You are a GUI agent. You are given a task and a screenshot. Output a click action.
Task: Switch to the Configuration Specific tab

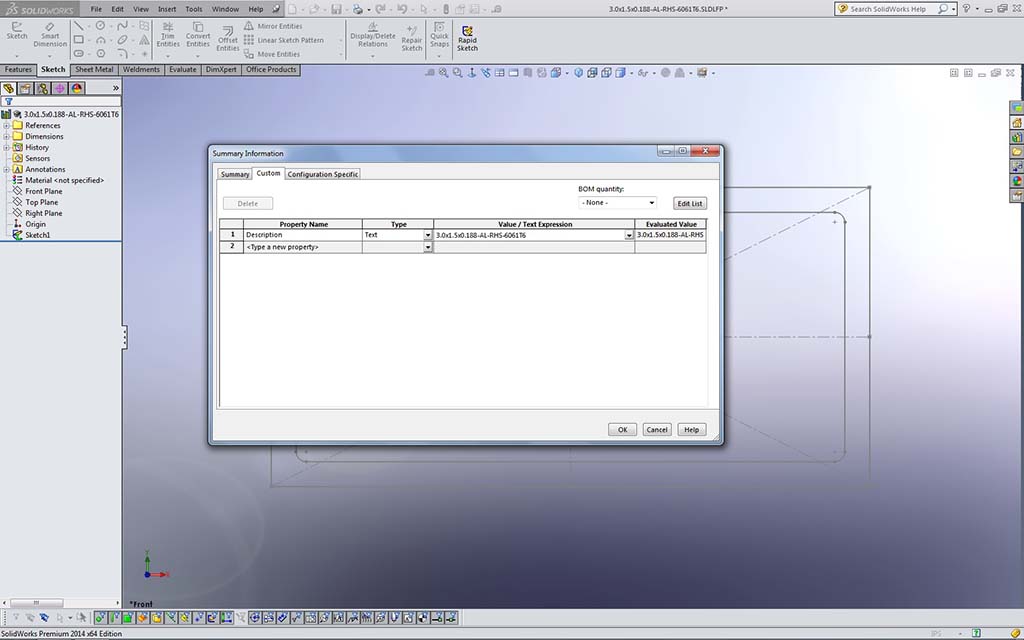[323, 174]
